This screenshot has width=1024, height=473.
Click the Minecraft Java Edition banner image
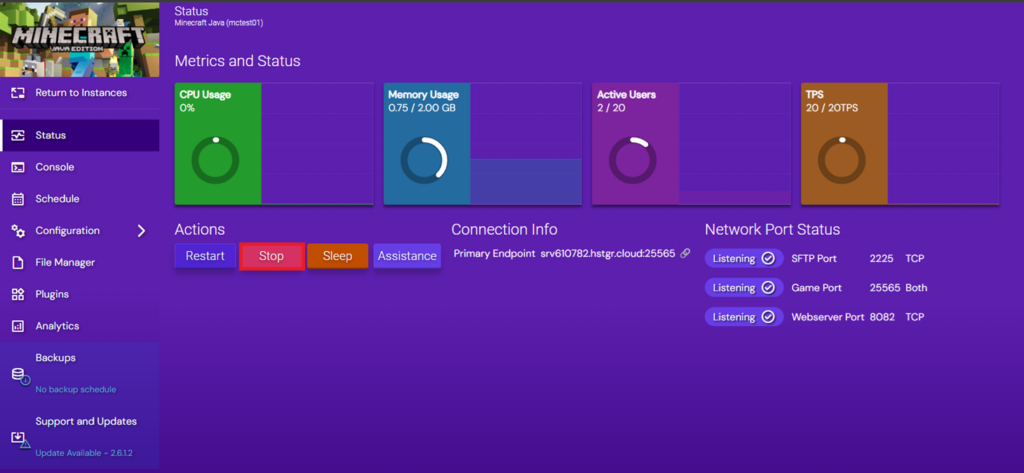(x=80, y=39)
